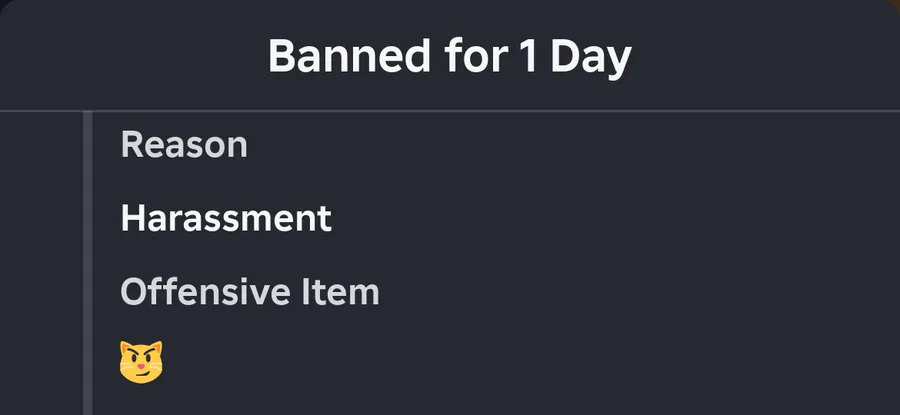Click the empty gutter left of the quote bar

pos(41,263)
